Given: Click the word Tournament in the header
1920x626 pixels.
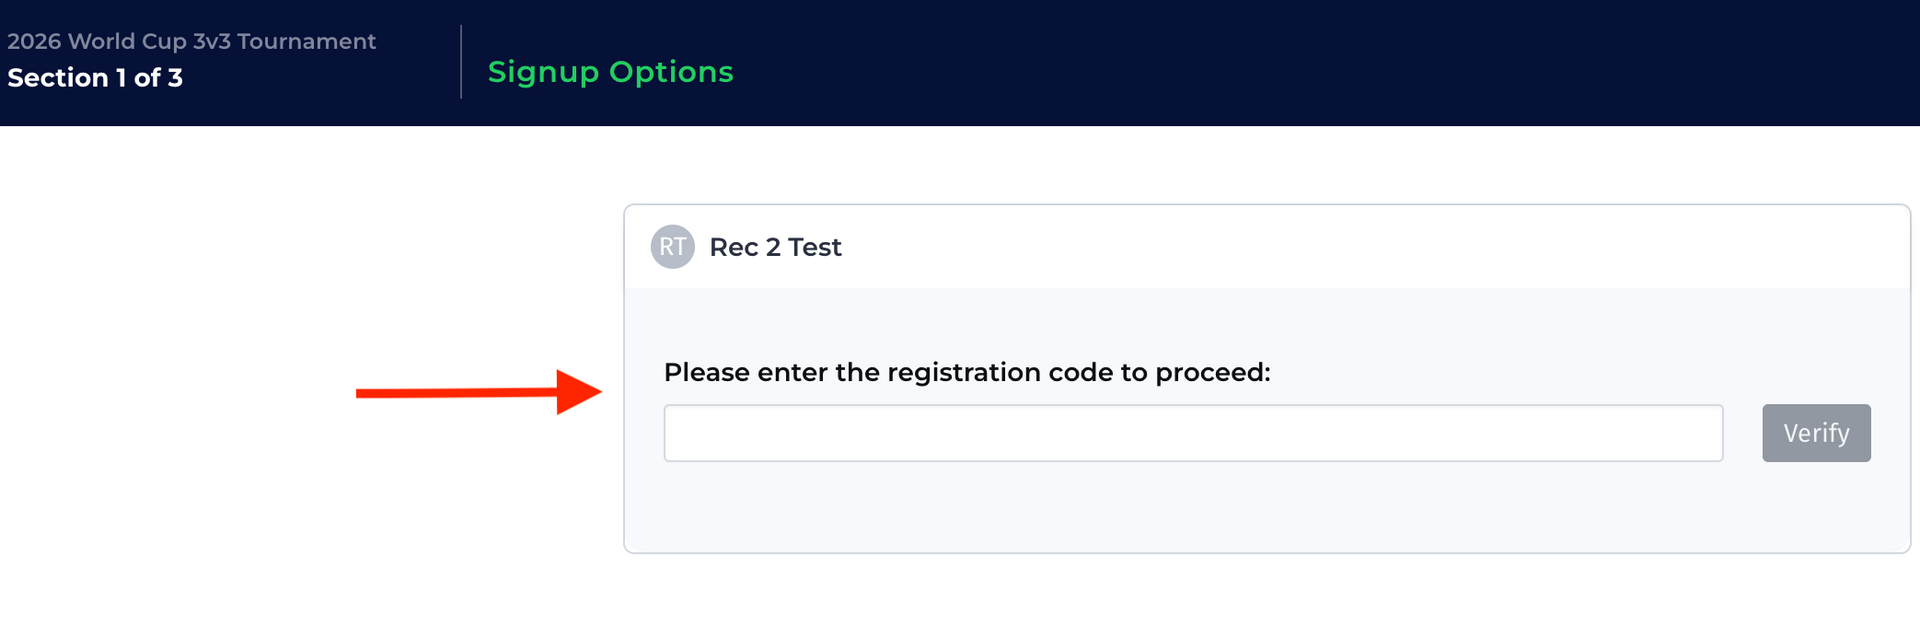Looking at the screenshot, I should (306, 41).
